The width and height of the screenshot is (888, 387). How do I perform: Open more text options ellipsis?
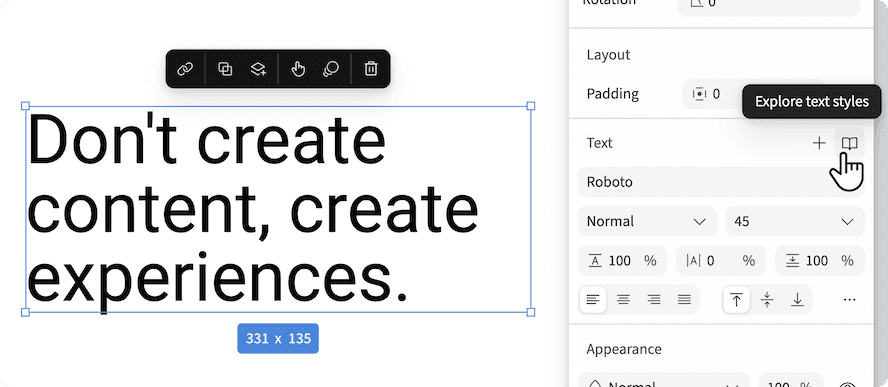point(849,300)
